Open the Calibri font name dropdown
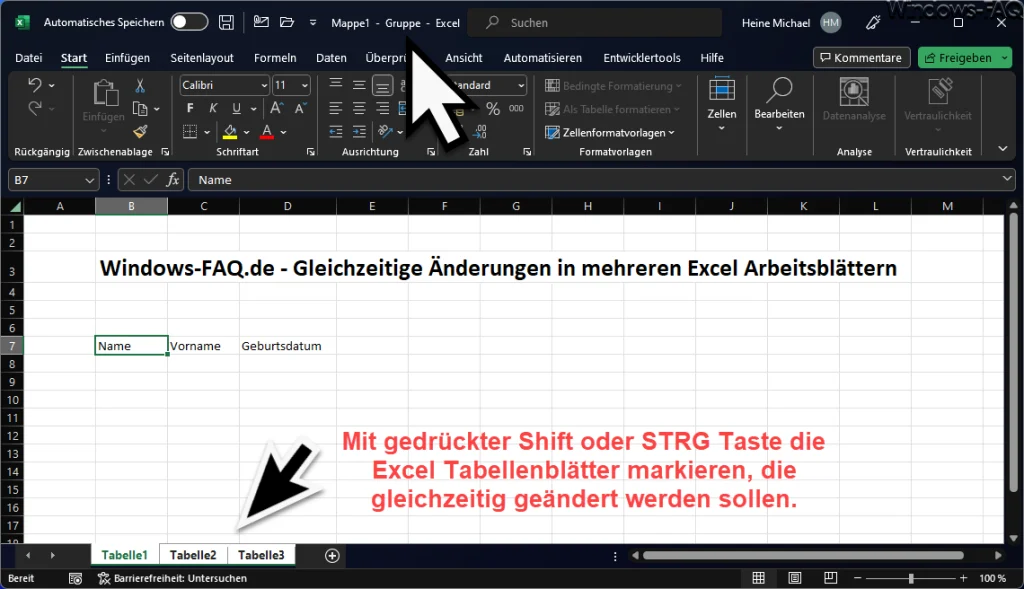Image resolution: width=1024 pixels, height=589 pixels. click(264, 86)
